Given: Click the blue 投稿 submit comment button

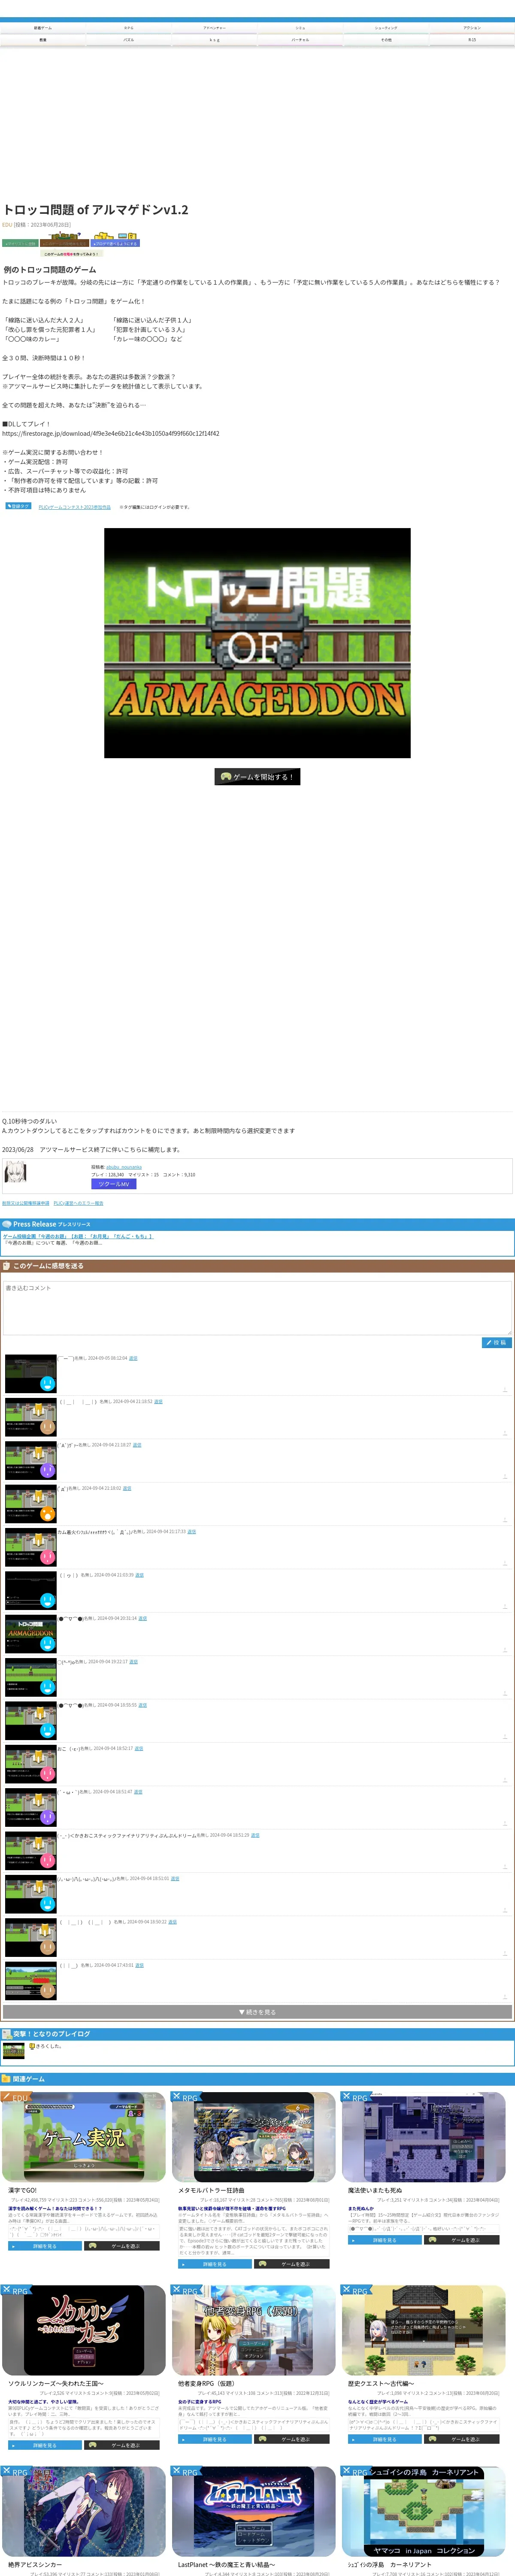Looking at the screenshot, I should pyautogui.click(x=496, y=1343).
